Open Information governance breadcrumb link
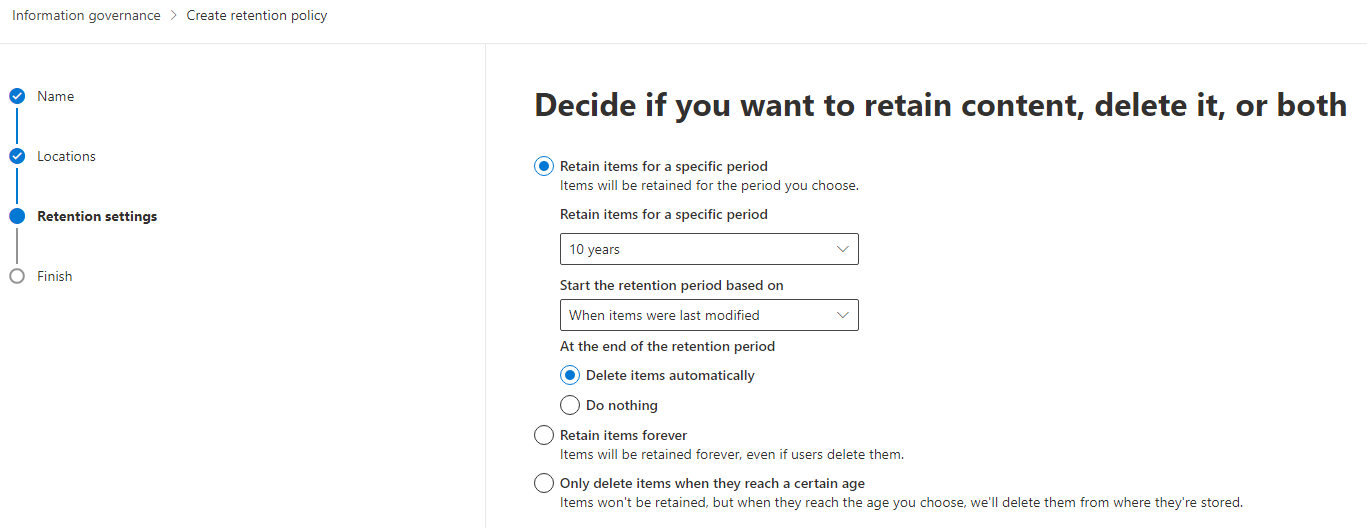This screenshot has width=1367, height=528. pyautogui.click(x=86, y=16)
